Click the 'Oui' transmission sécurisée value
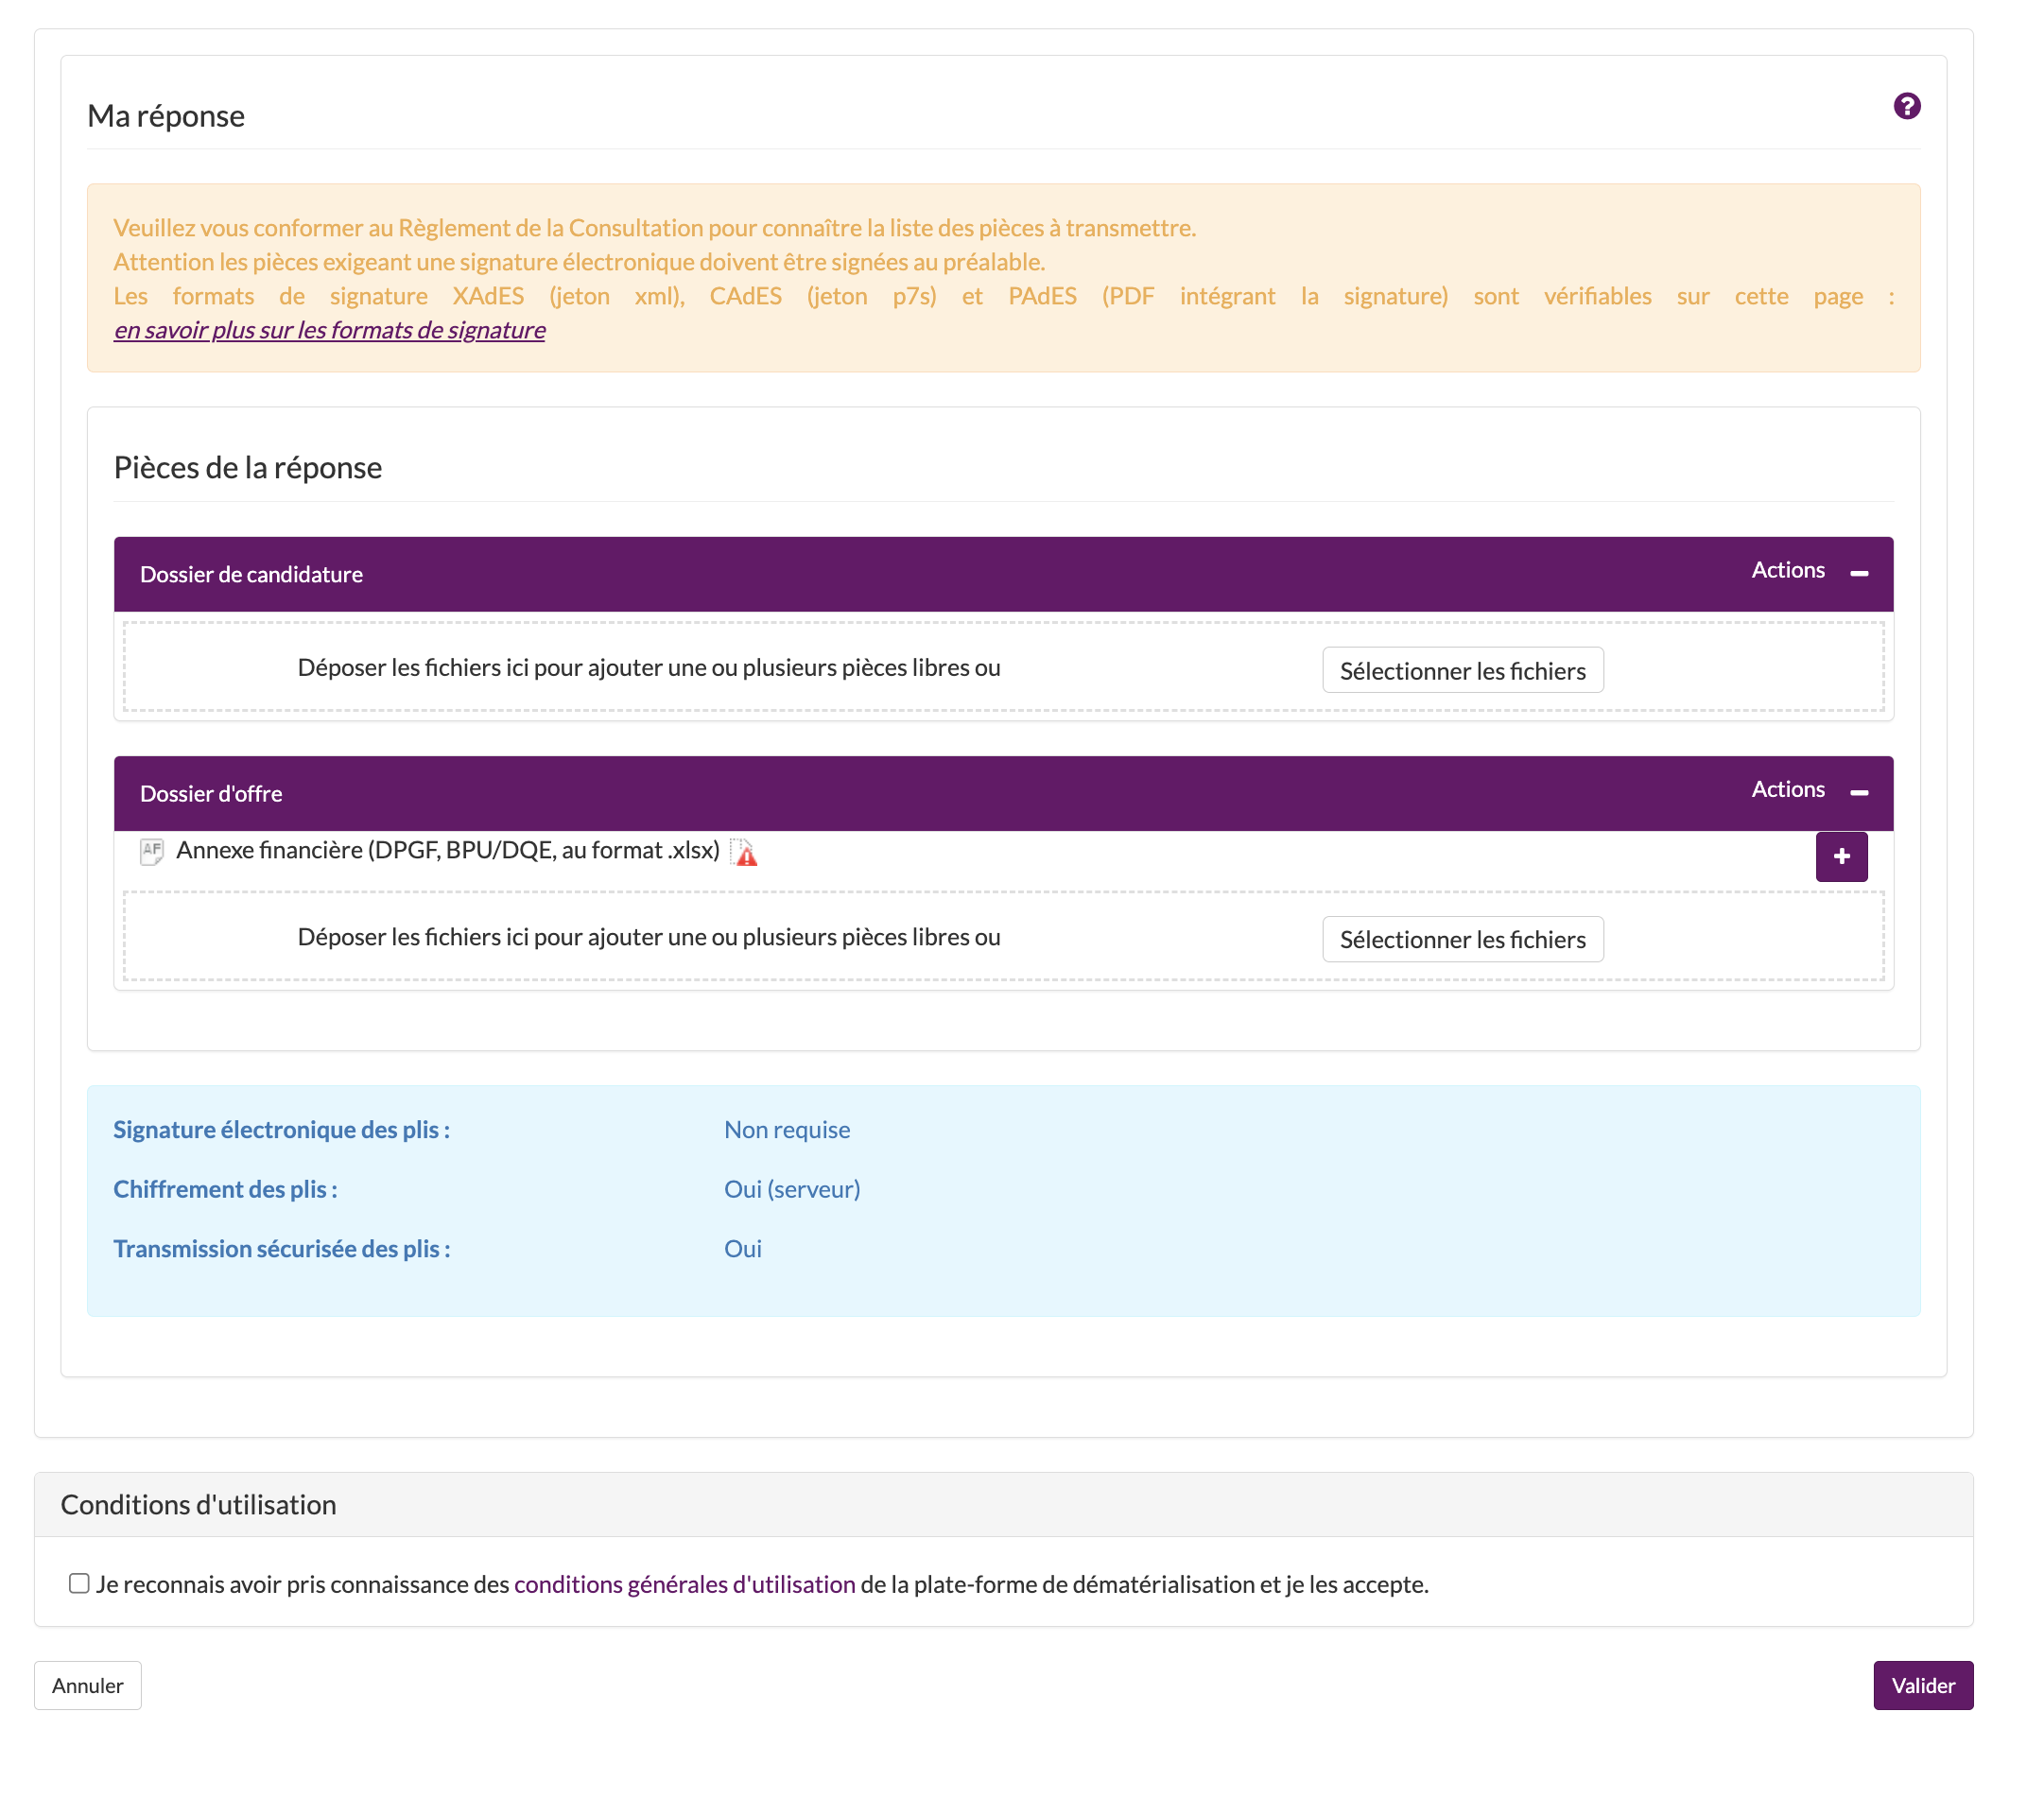The image size is (2044, 1798). click(x=742, y=1248)
